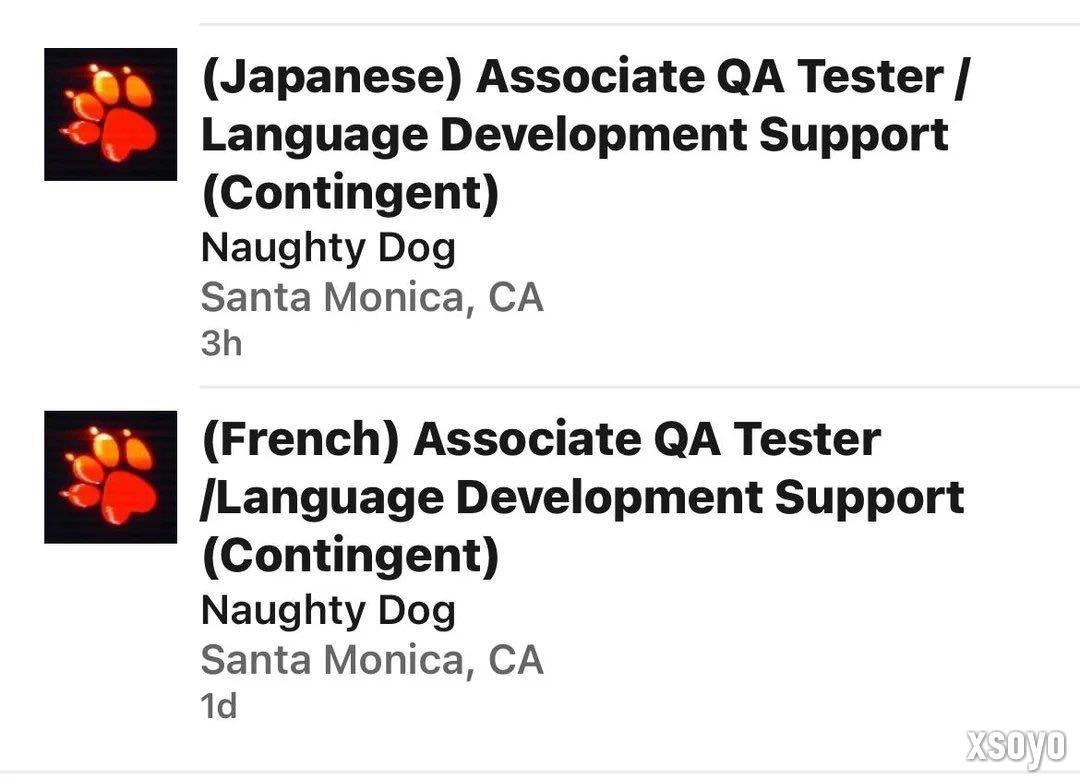Tap "/Language Development Support" in the French listing
This screenshot has height=779, width=1080.
[582, 497]
